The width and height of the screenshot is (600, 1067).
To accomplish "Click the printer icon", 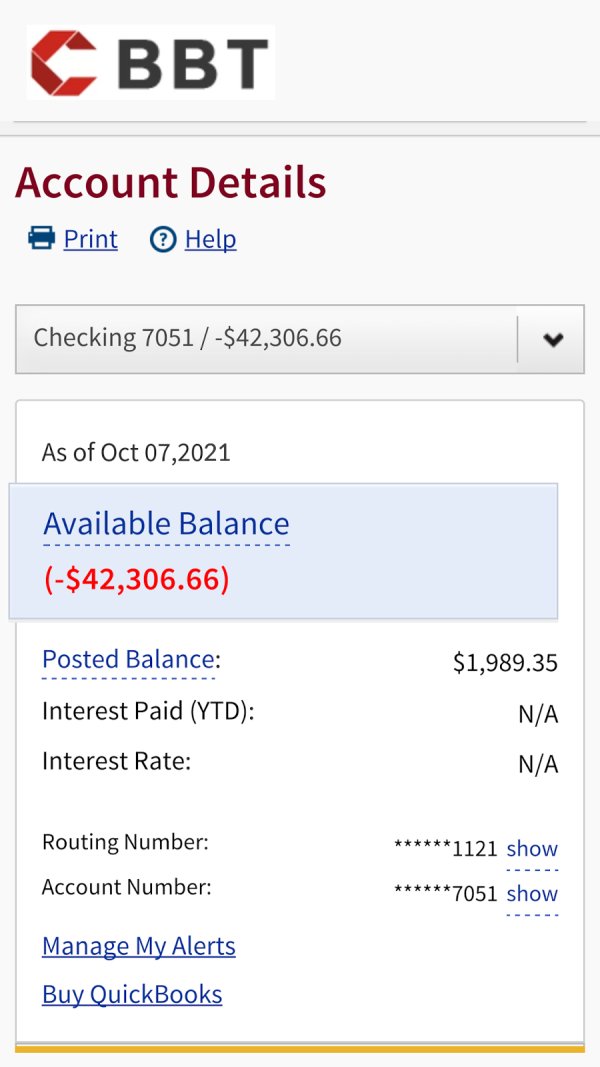I will (41, 238).
